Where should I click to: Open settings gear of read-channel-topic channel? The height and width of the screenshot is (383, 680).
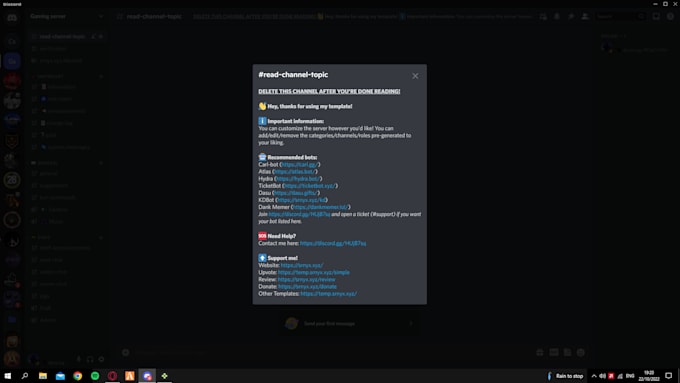tap(101, 36)
